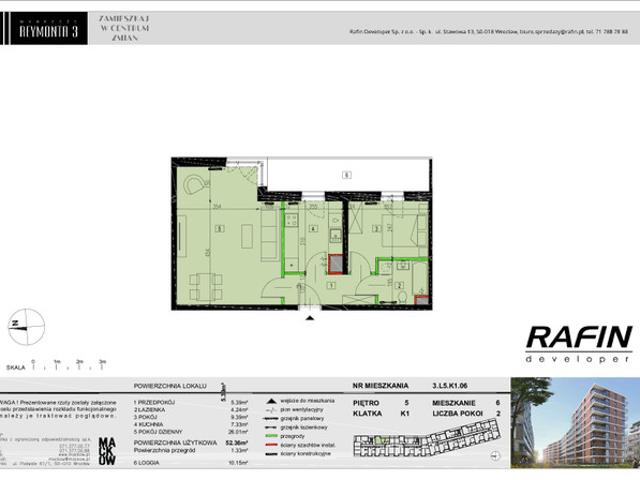The image size is (640, 480).
Task: Select the '3 POKÓJ' row
Action: click(x=191, y=417)
